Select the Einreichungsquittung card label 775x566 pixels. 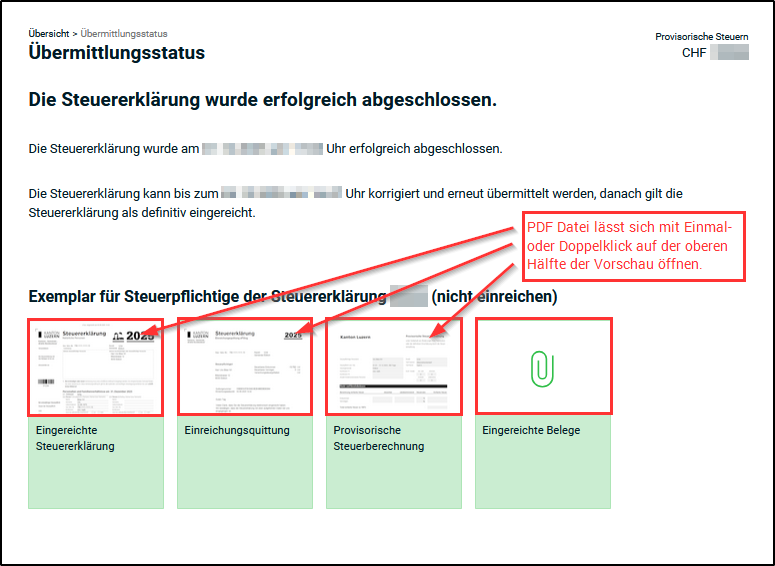[237, 430]
